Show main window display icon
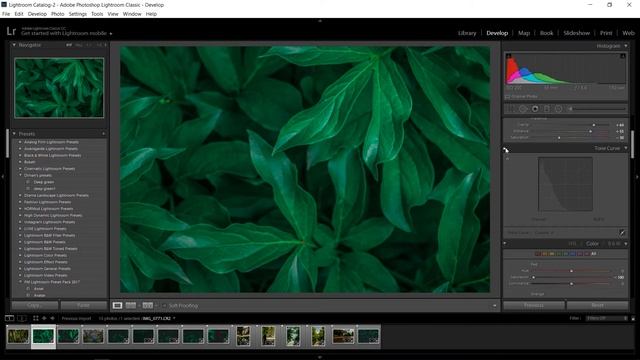The height and width of the screenshot is (360, 640). tap(9, 318)
